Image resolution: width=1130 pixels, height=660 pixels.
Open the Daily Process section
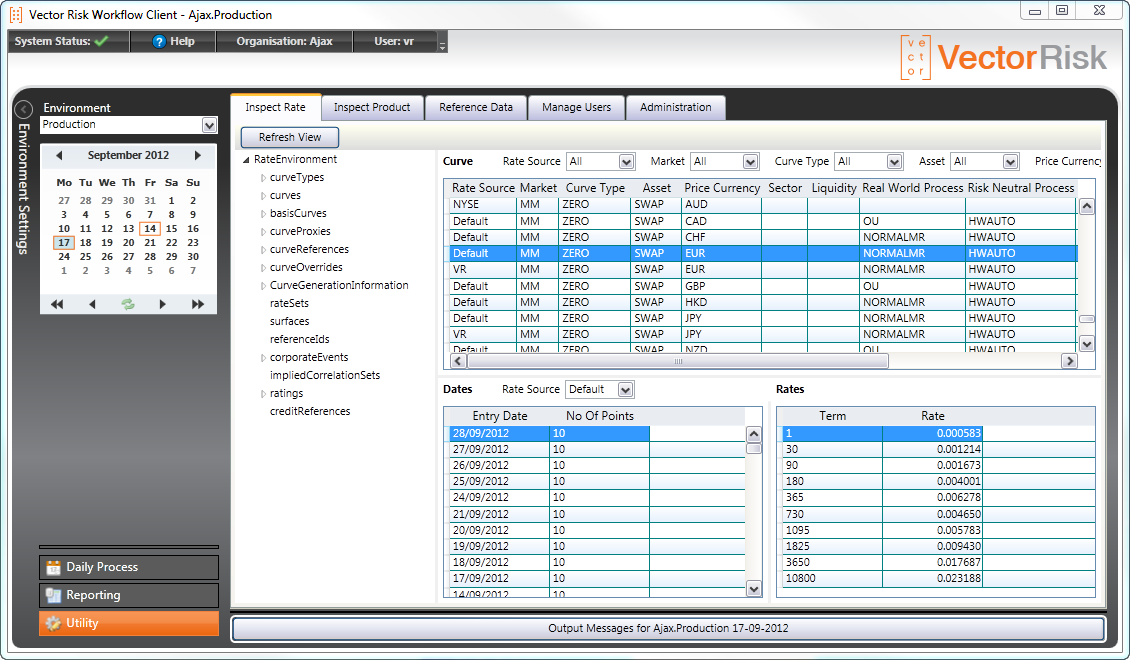coord(129,567)
